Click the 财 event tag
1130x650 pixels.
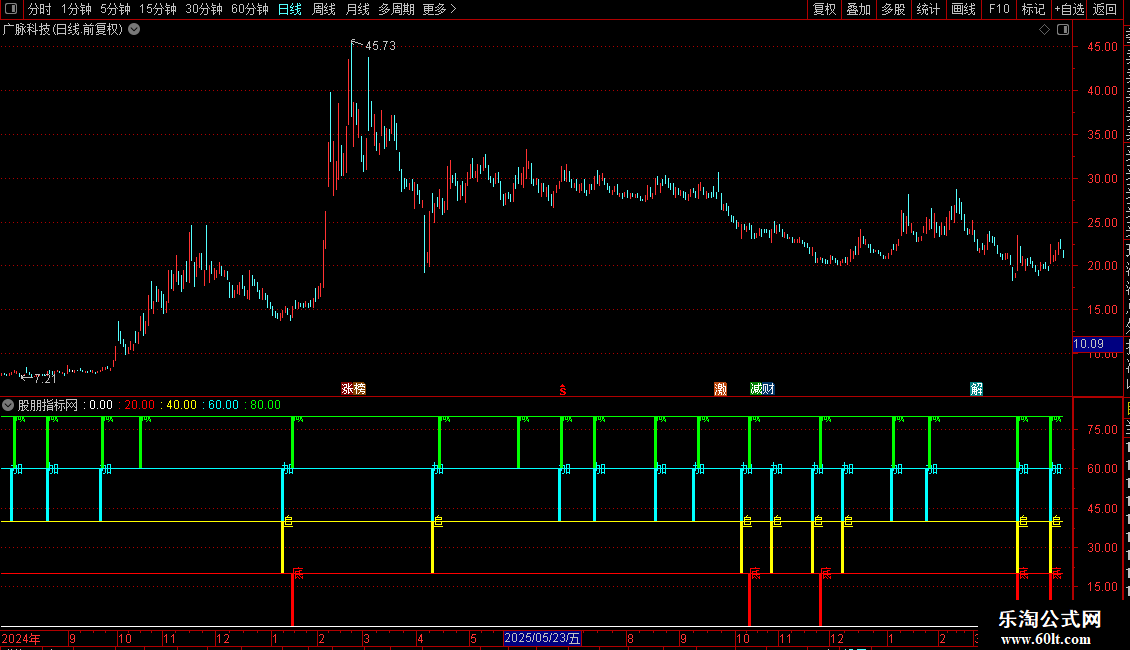(768, 389)
